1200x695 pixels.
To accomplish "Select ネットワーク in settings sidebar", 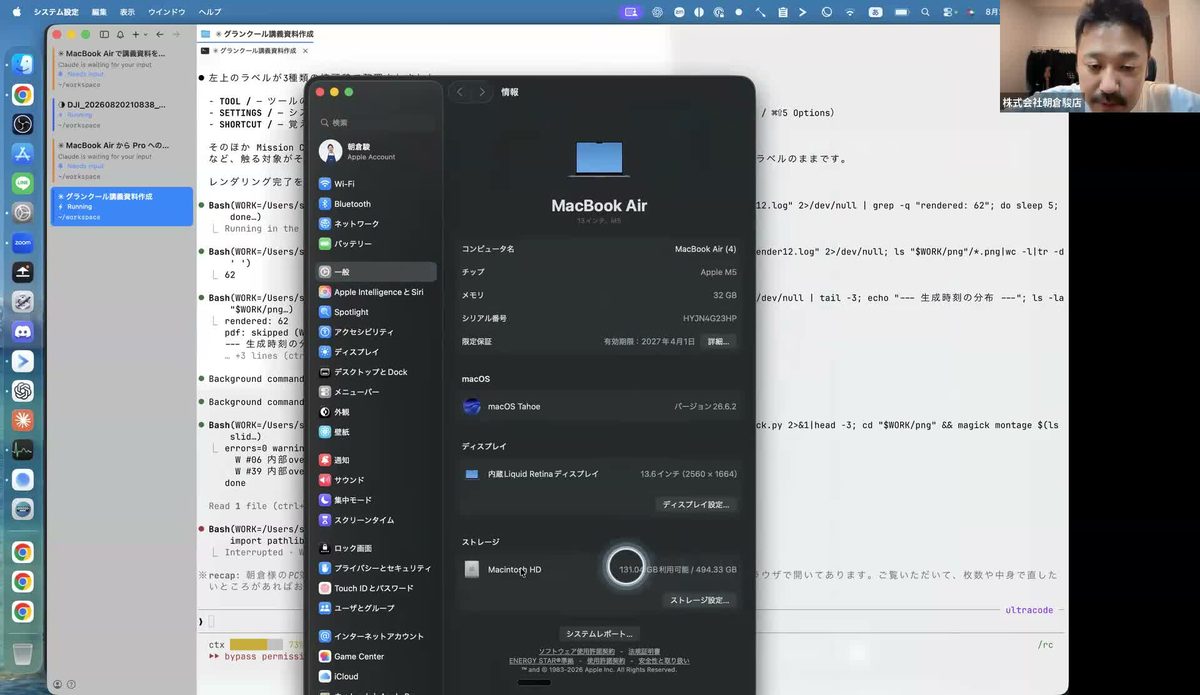I will [x=376, y=224].
